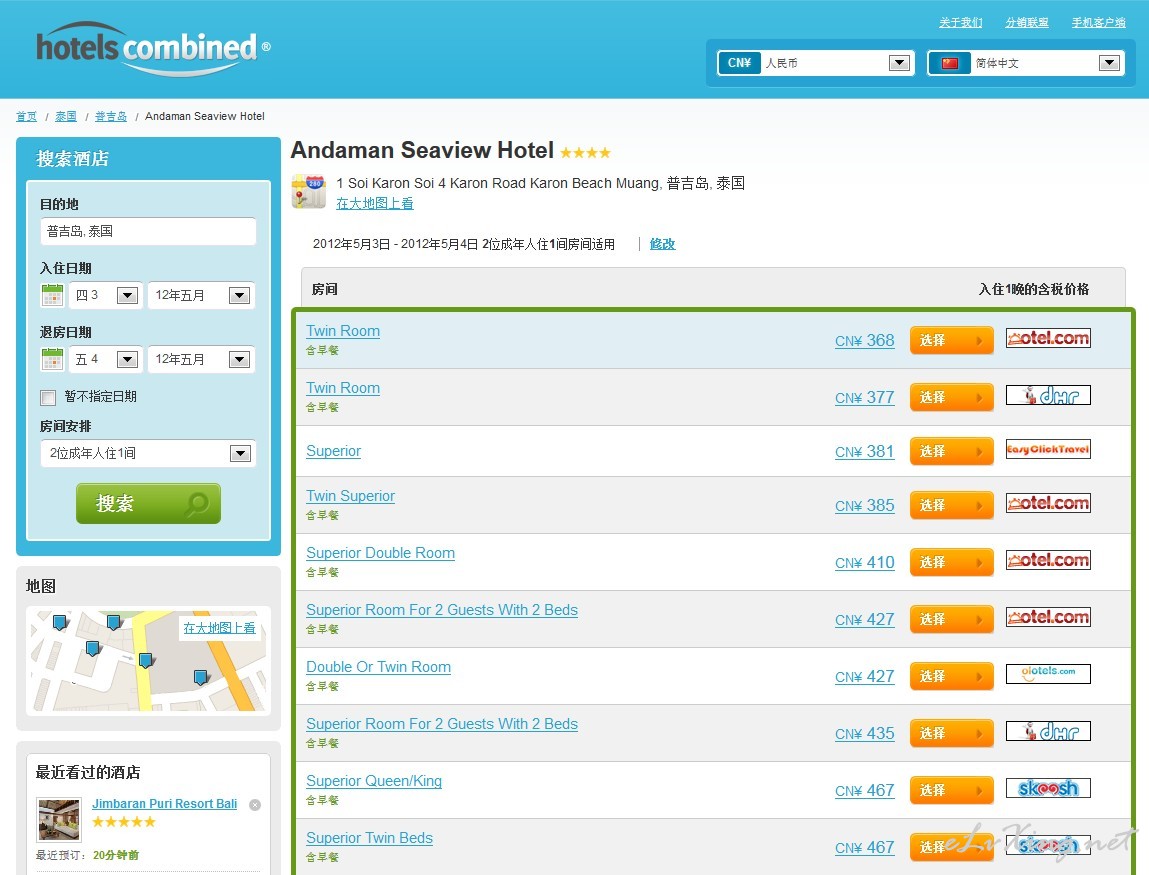This screenshot has width=1149, height=875.
Task: Click Skoosh logo in Superior Queen/King row
Action: 1048,789
